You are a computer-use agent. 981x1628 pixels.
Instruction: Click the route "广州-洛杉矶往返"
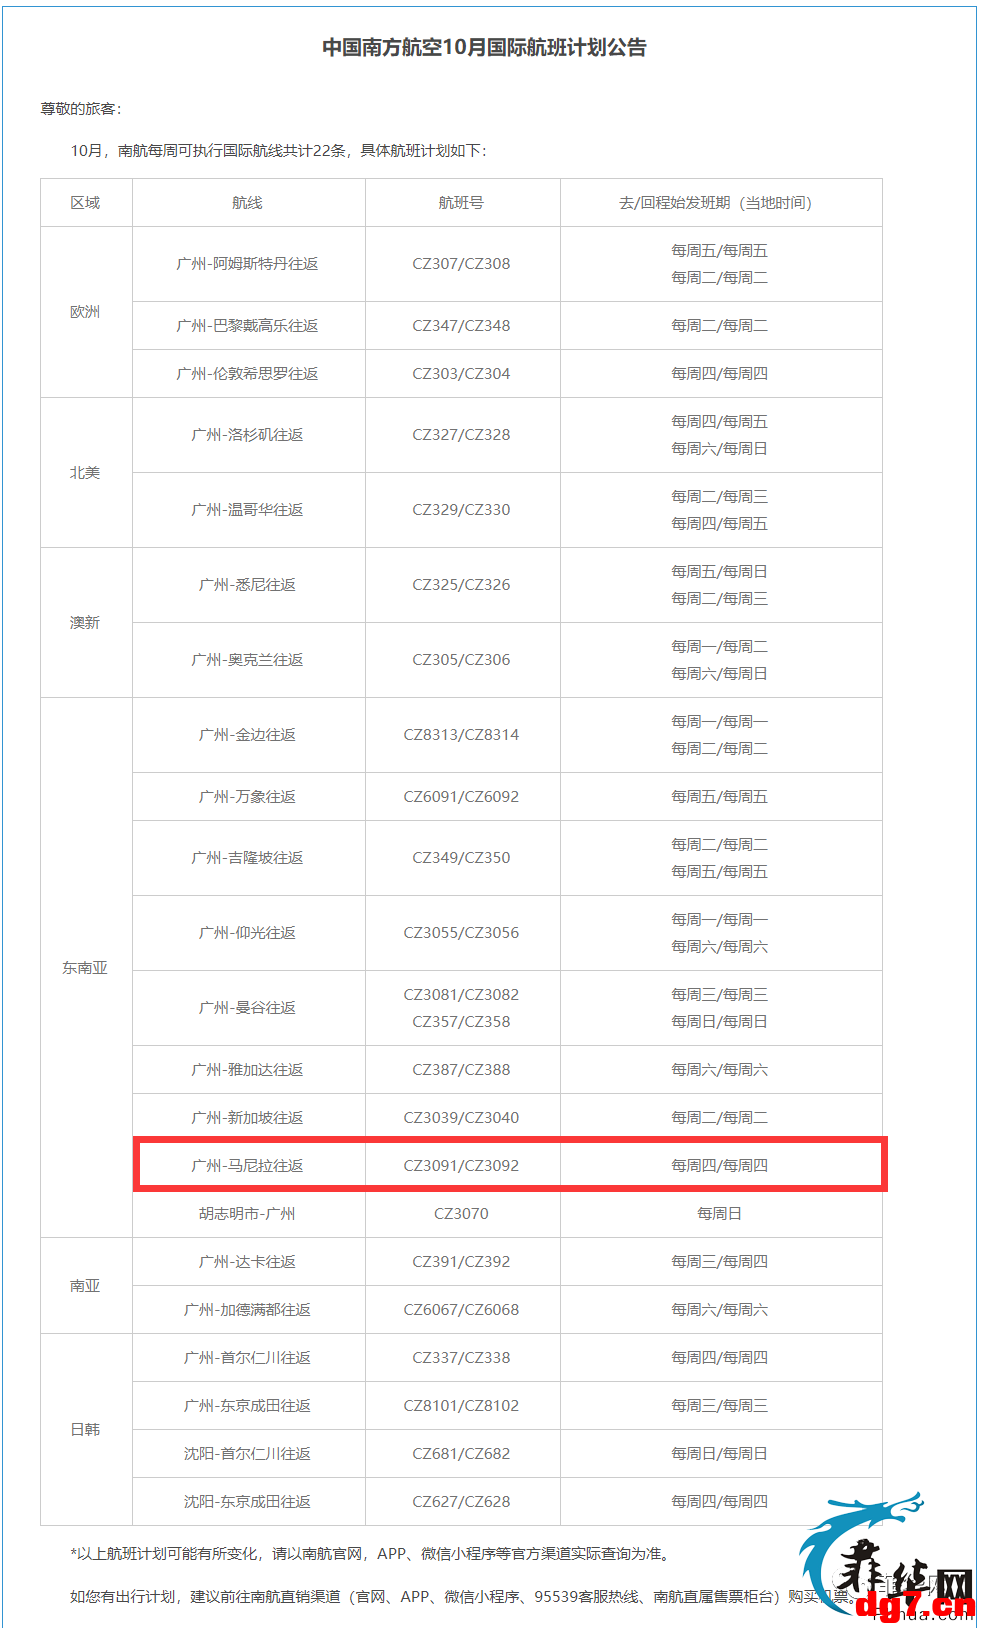tap(247, 435)
